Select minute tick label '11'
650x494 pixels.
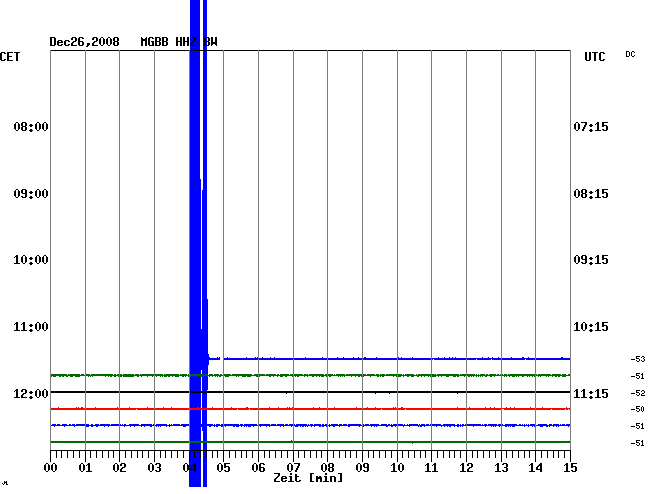click(431, 467)
